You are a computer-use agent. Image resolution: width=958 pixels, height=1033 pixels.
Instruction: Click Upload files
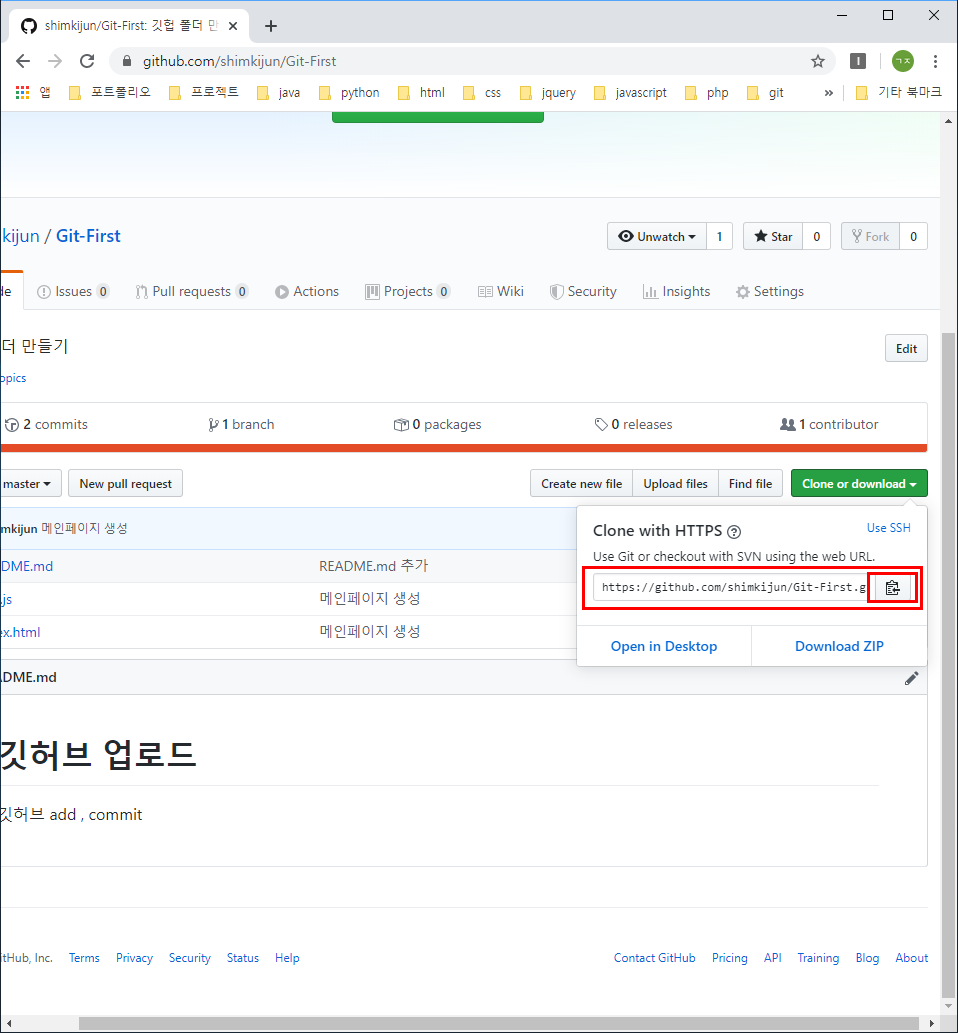[x=675, y=484]
